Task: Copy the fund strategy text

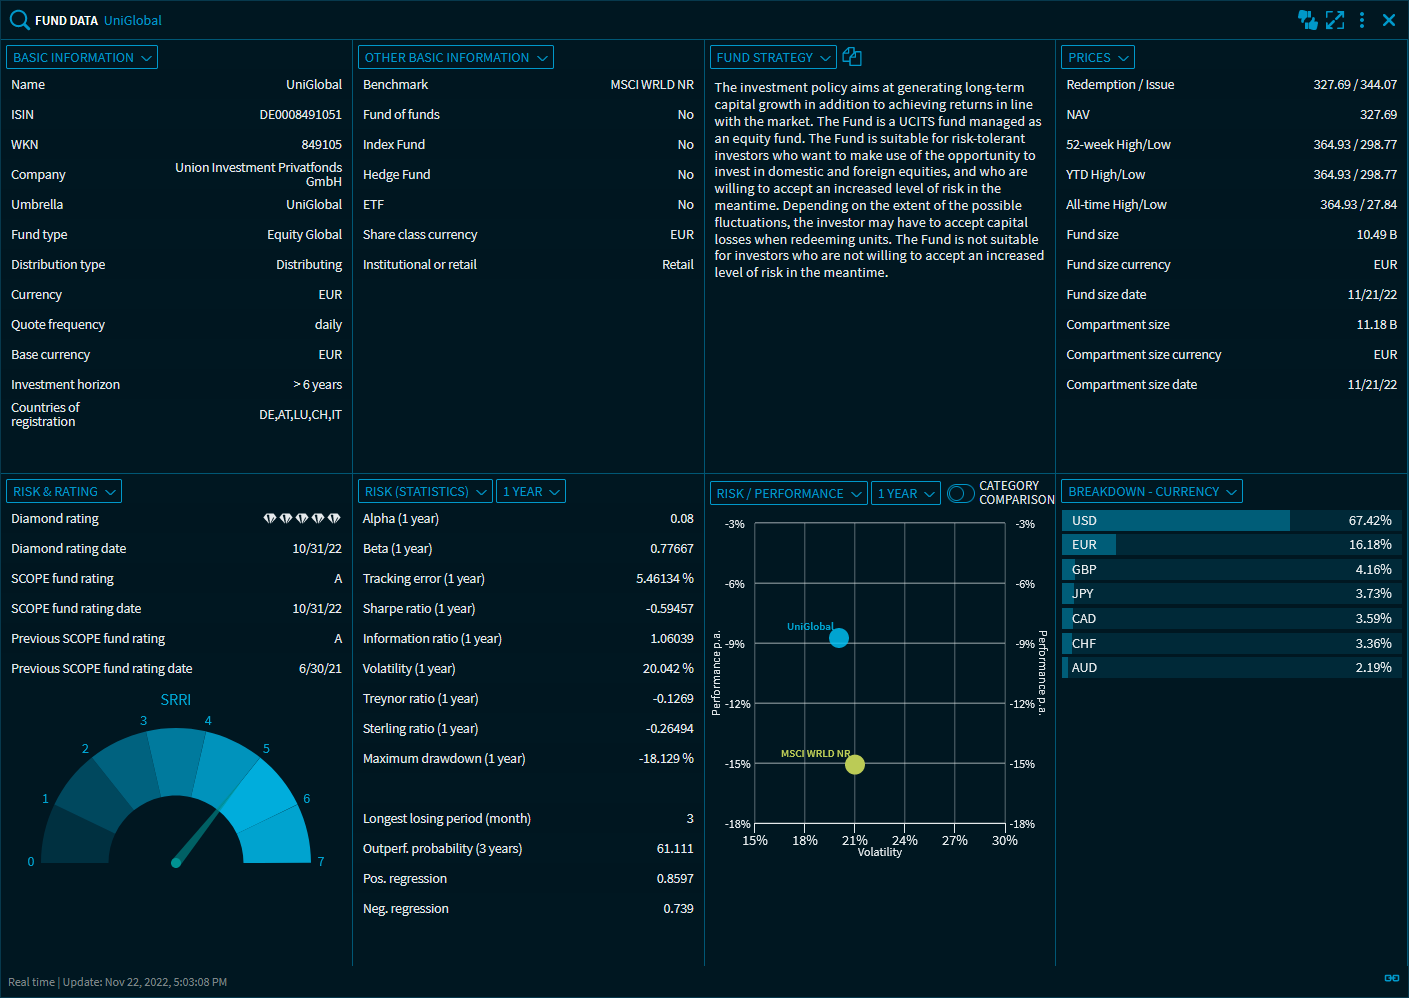Action: coord(852,57)
